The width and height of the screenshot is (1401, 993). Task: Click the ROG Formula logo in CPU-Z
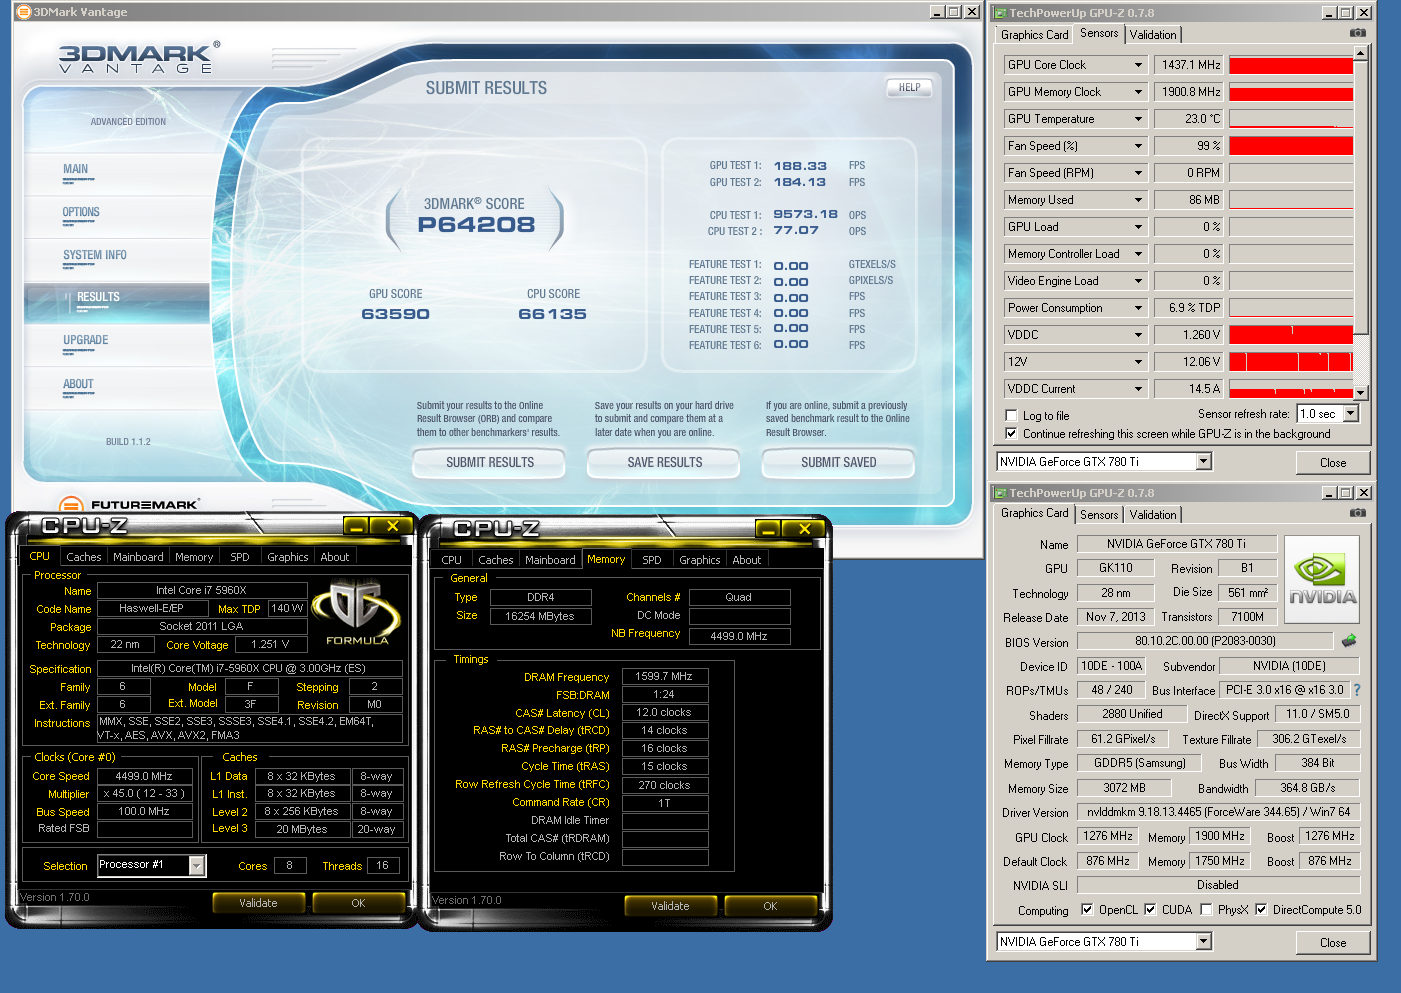click(x=357, y=613)
